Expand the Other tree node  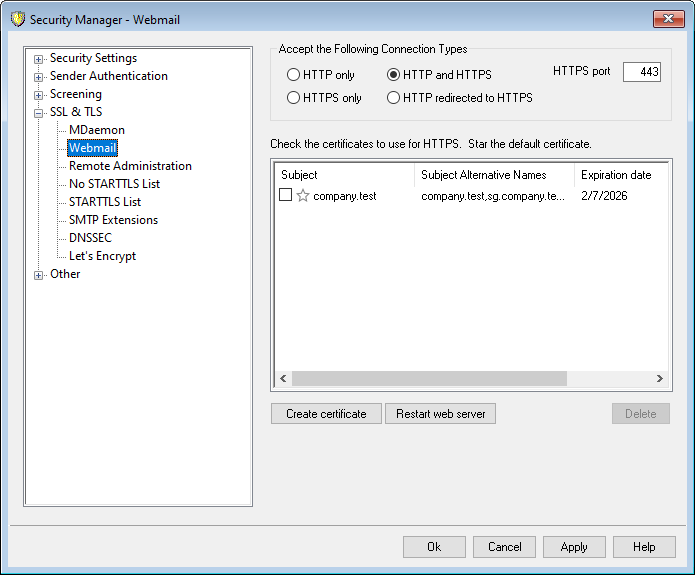click(x=39, y=275)
